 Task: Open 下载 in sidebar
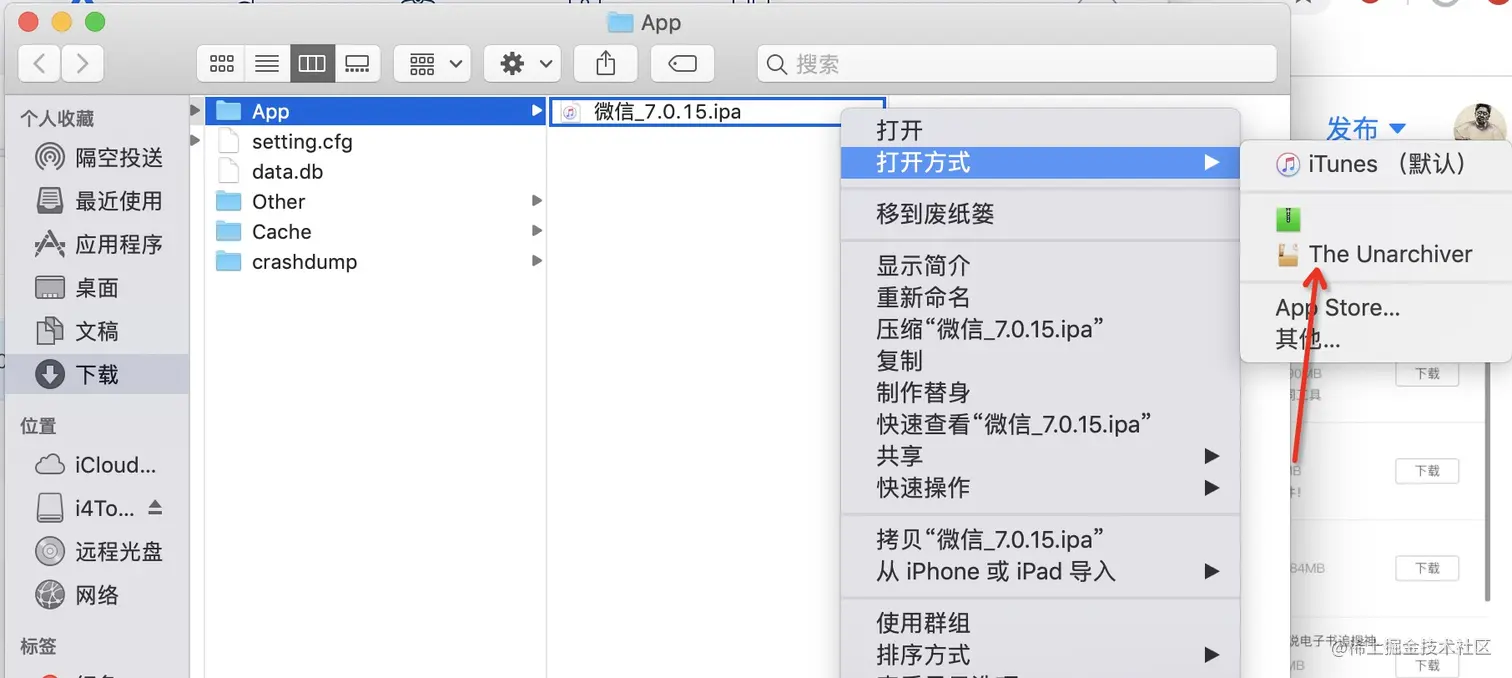pyautogui.click(x=98, y=374)
